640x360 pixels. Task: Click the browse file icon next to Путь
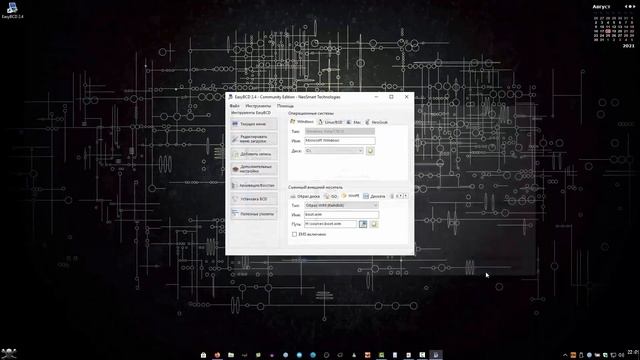tap(363, 224)
